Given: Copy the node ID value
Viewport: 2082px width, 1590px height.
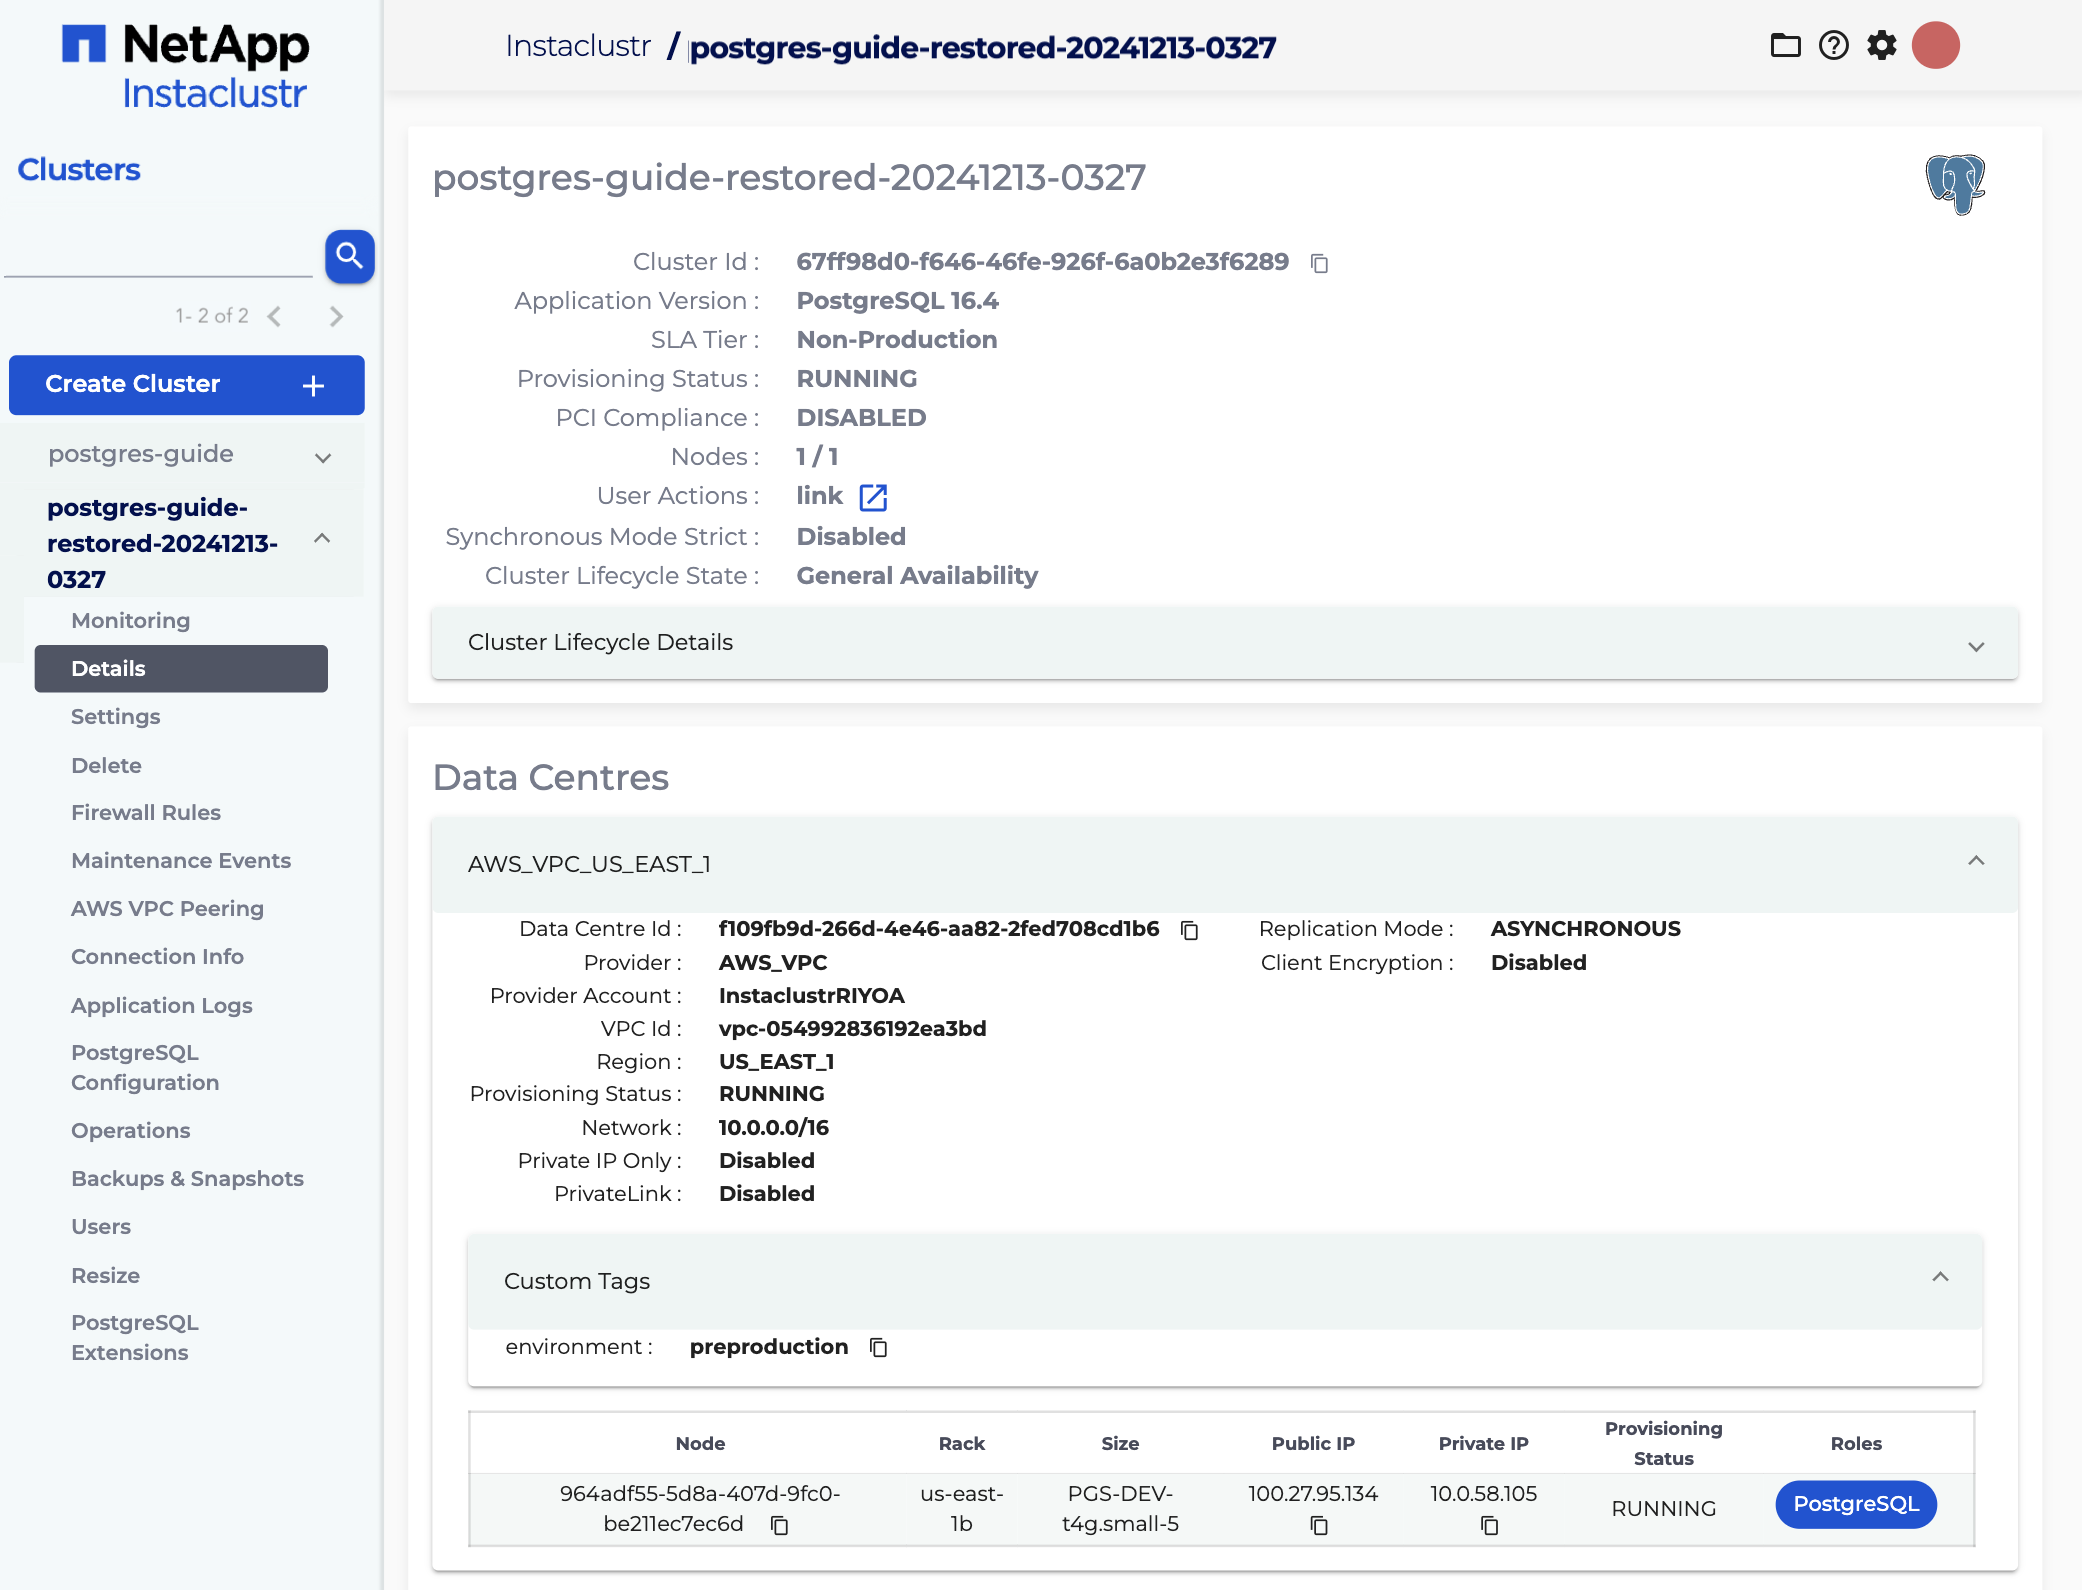Looking at the screenshot, I should pos(779,1525).
